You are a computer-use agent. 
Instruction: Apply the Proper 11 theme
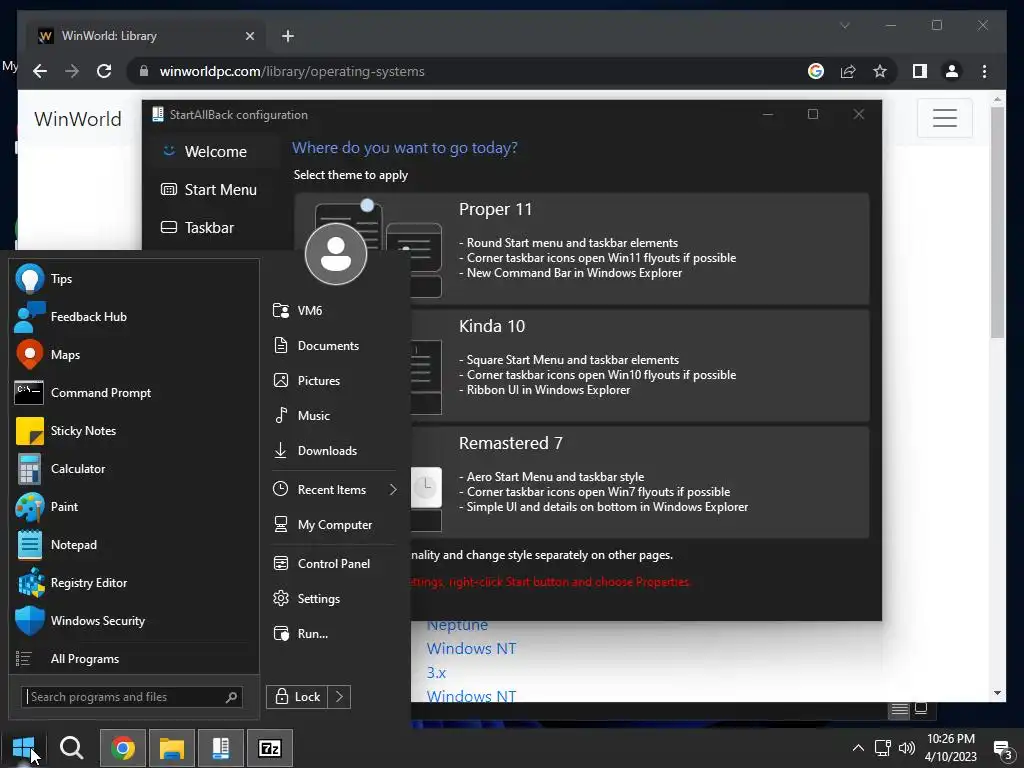(582, 248)
